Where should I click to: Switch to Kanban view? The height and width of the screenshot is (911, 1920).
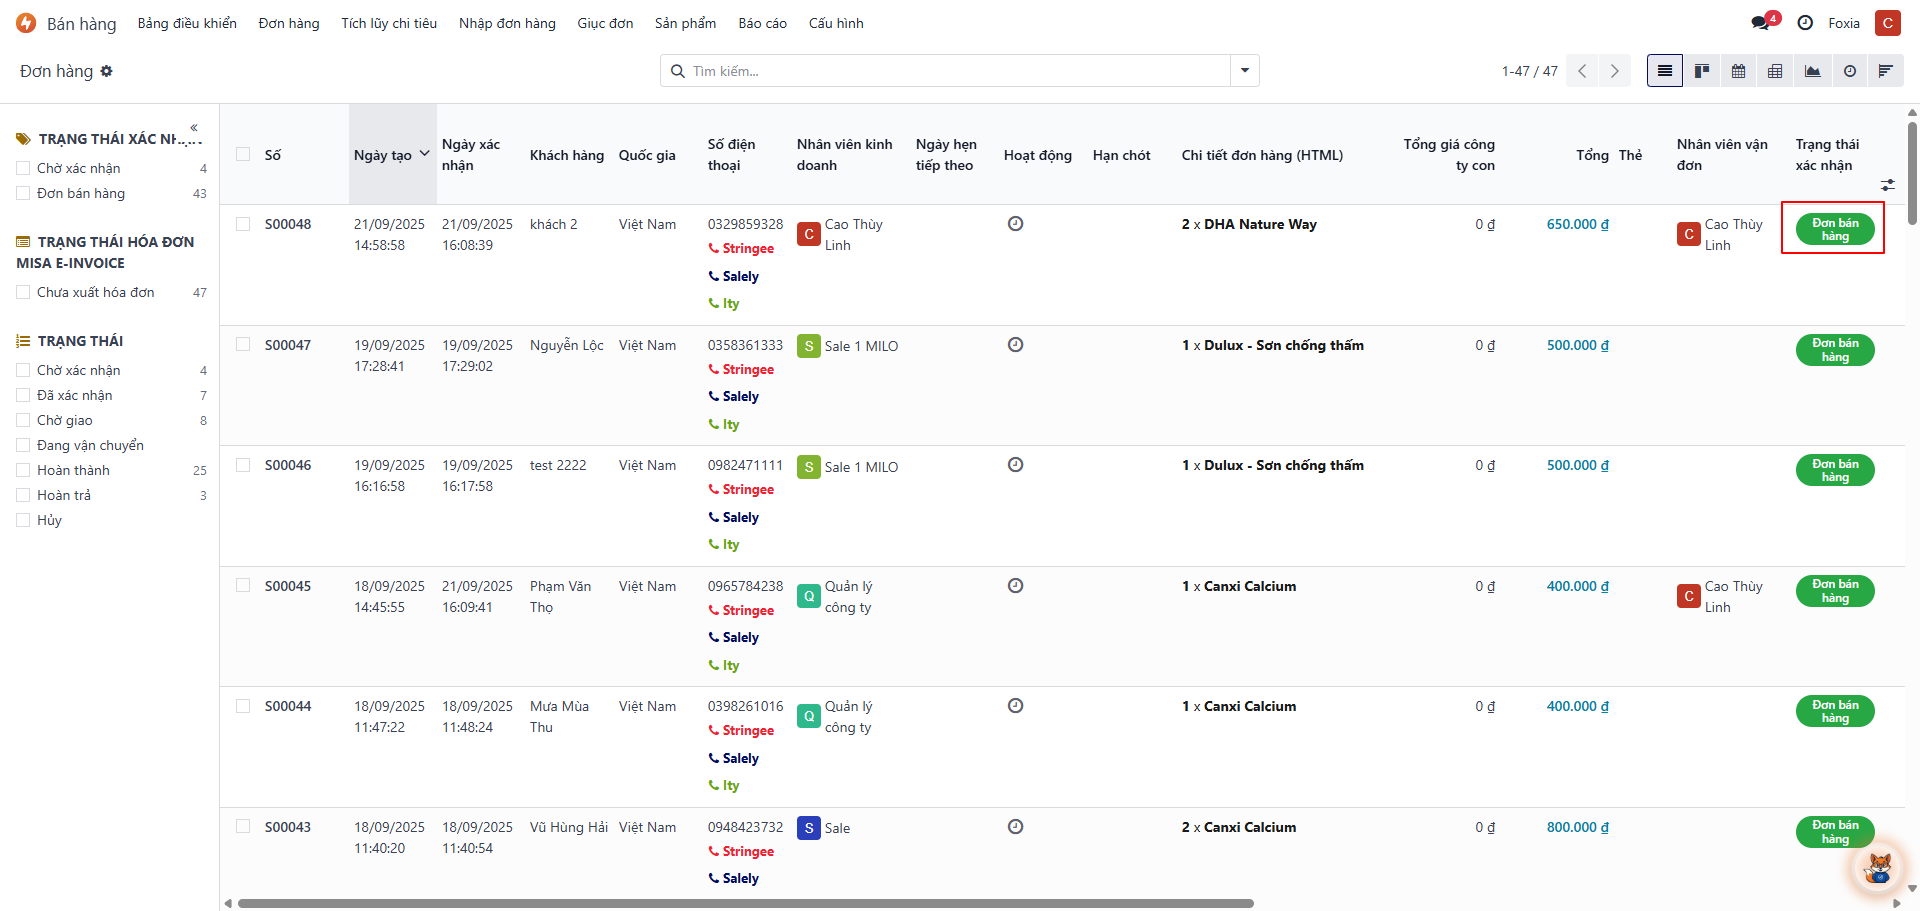tap(1701, 71)
